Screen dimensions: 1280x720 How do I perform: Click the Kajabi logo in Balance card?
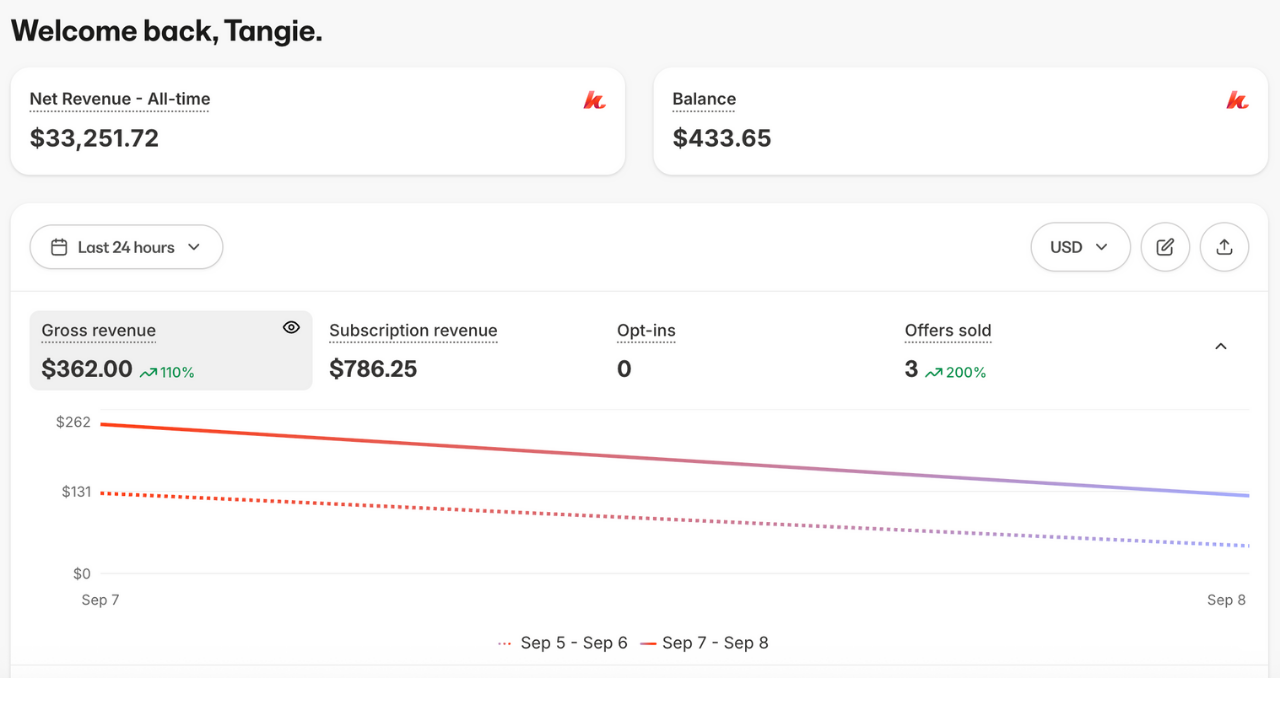click(1237, 100)
